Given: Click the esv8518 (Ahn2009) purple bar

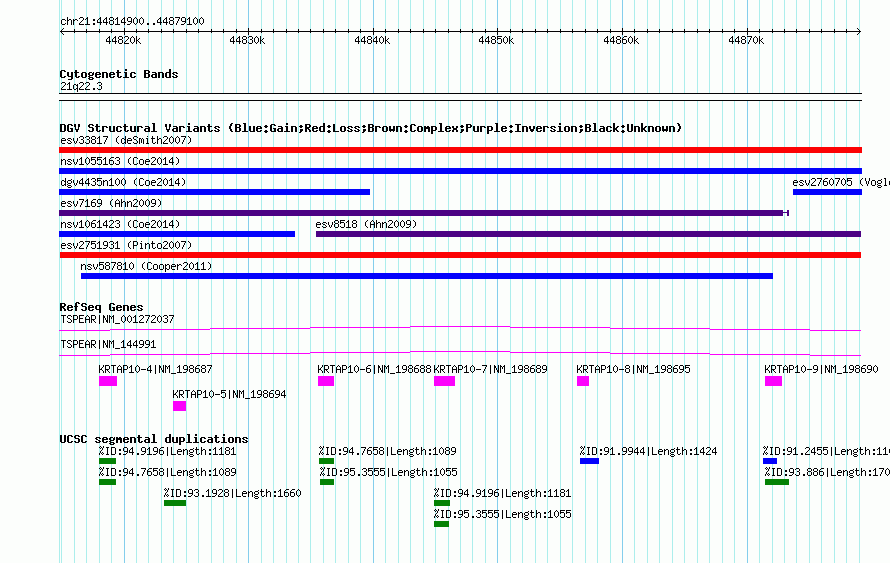Looking at the screenshot, I should (589, 234).
